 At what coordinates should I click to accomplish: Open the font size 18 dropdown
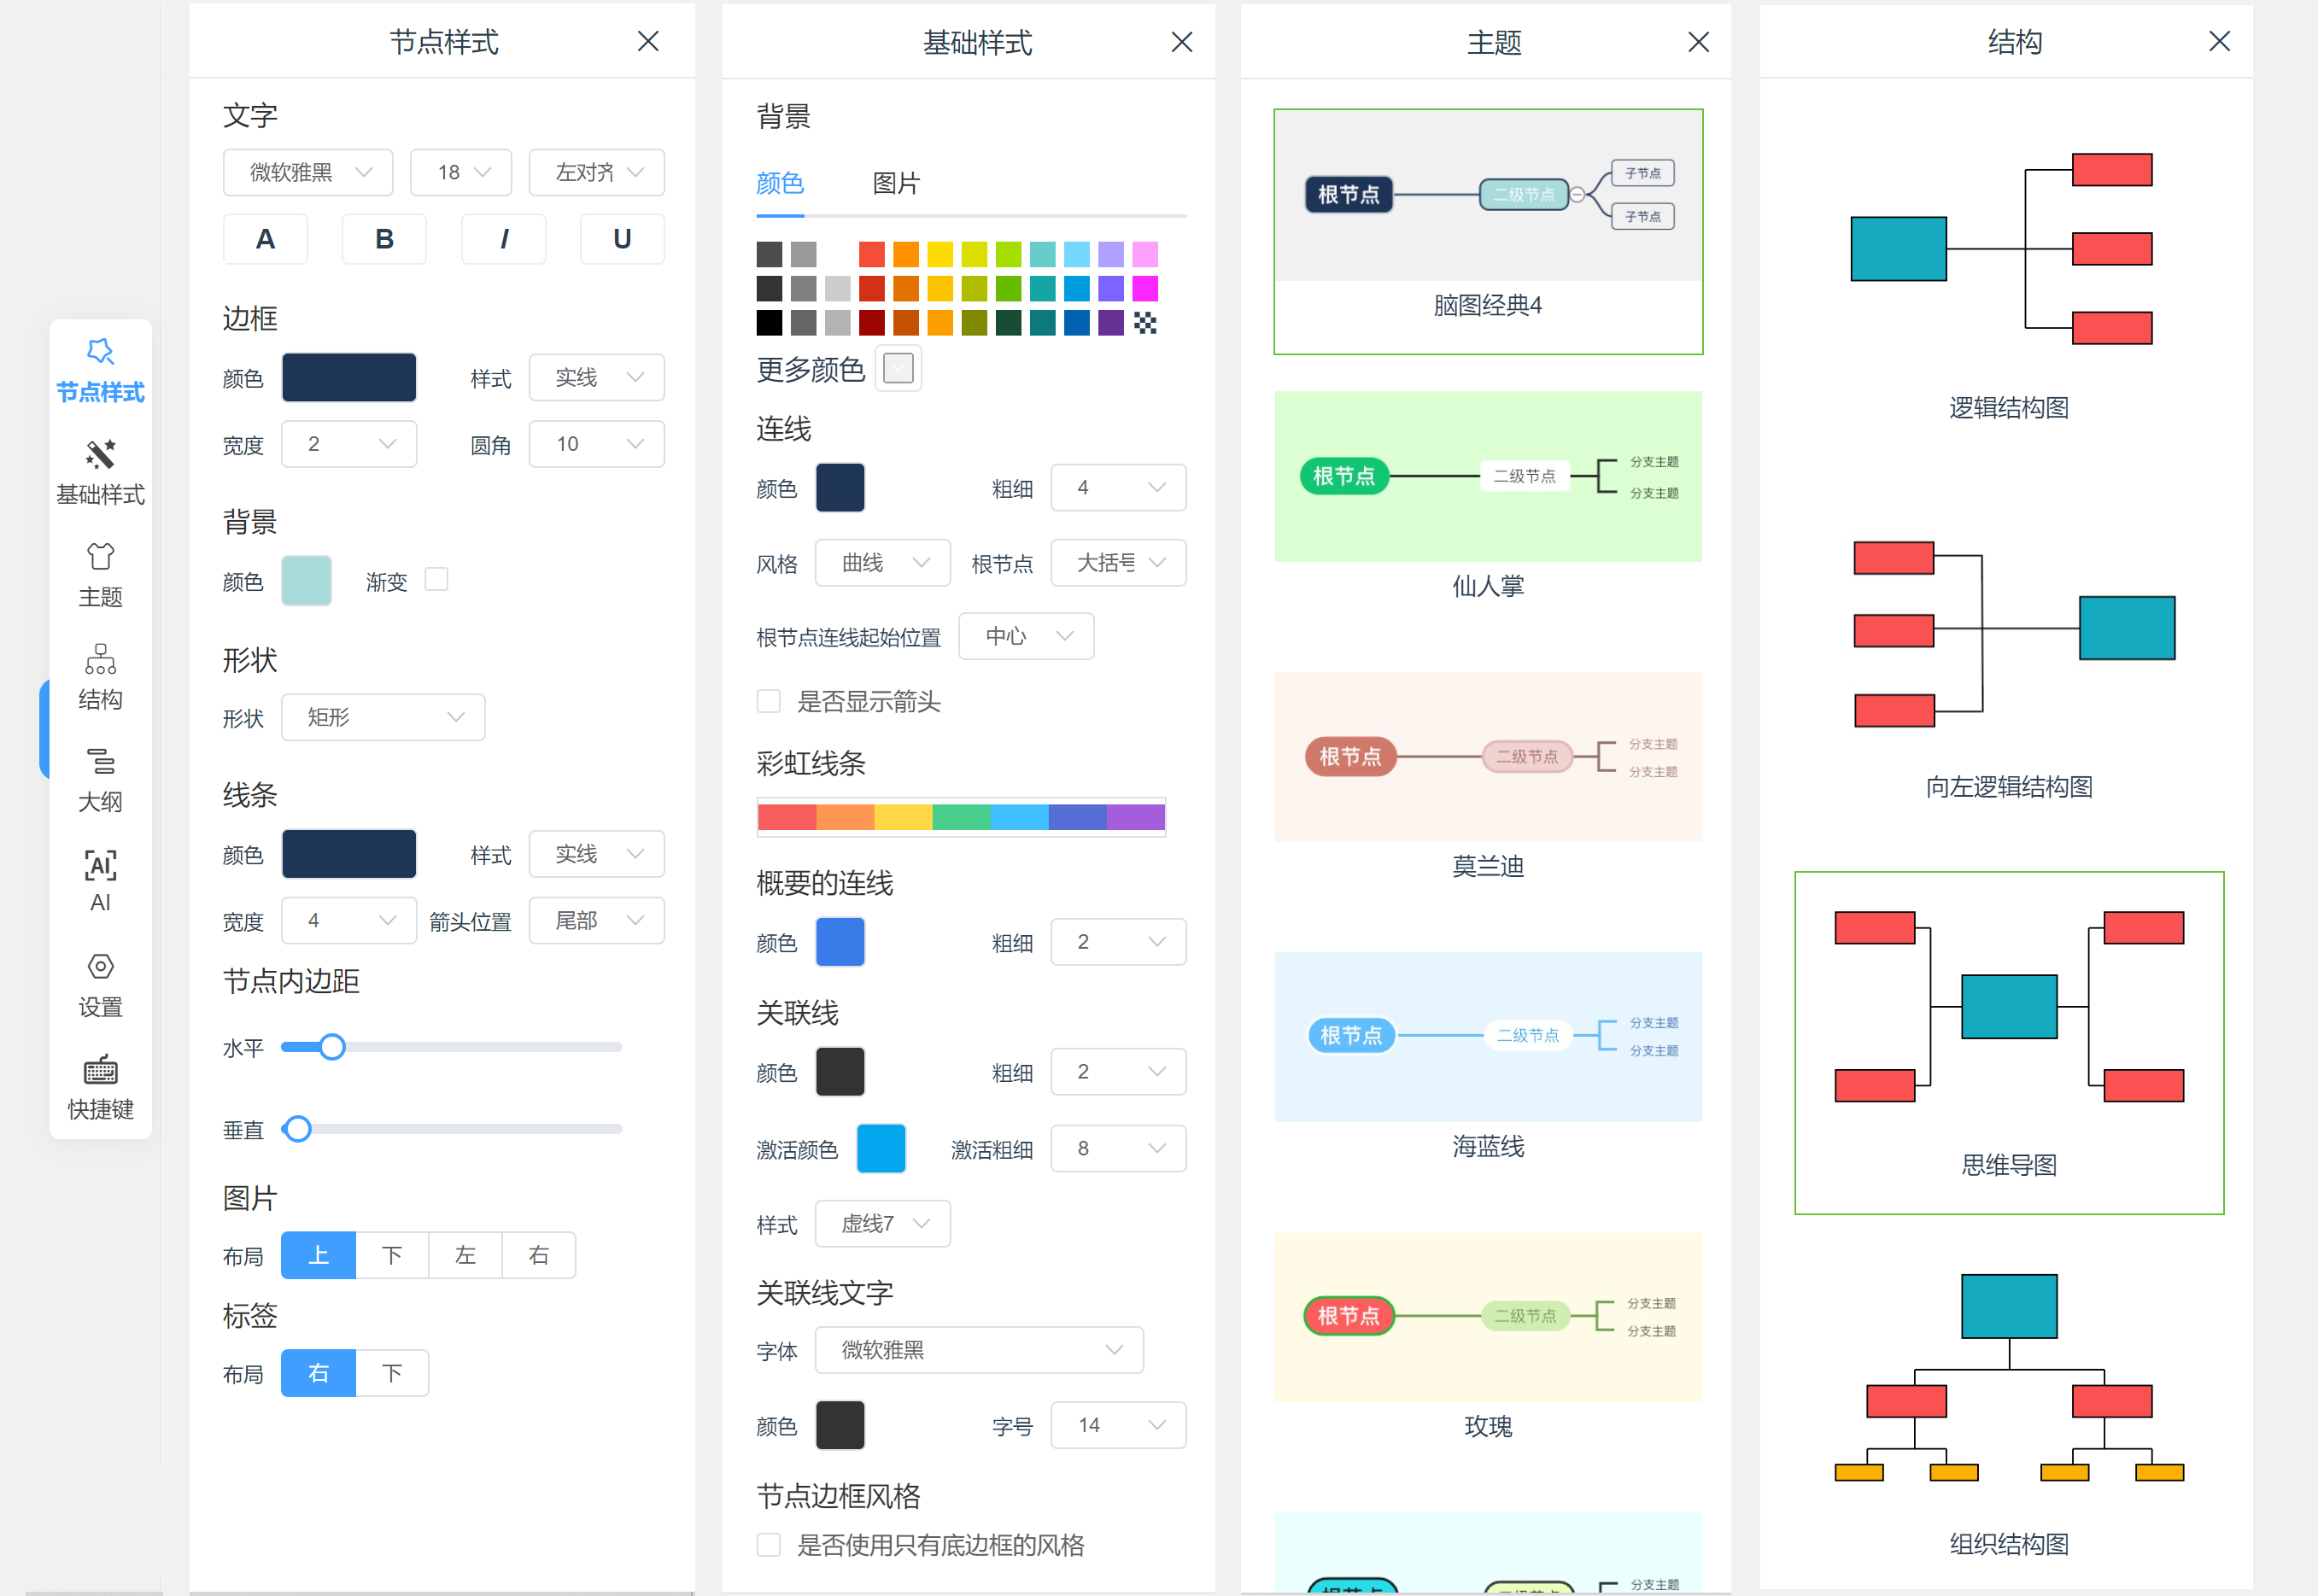(x=460, y=172)
